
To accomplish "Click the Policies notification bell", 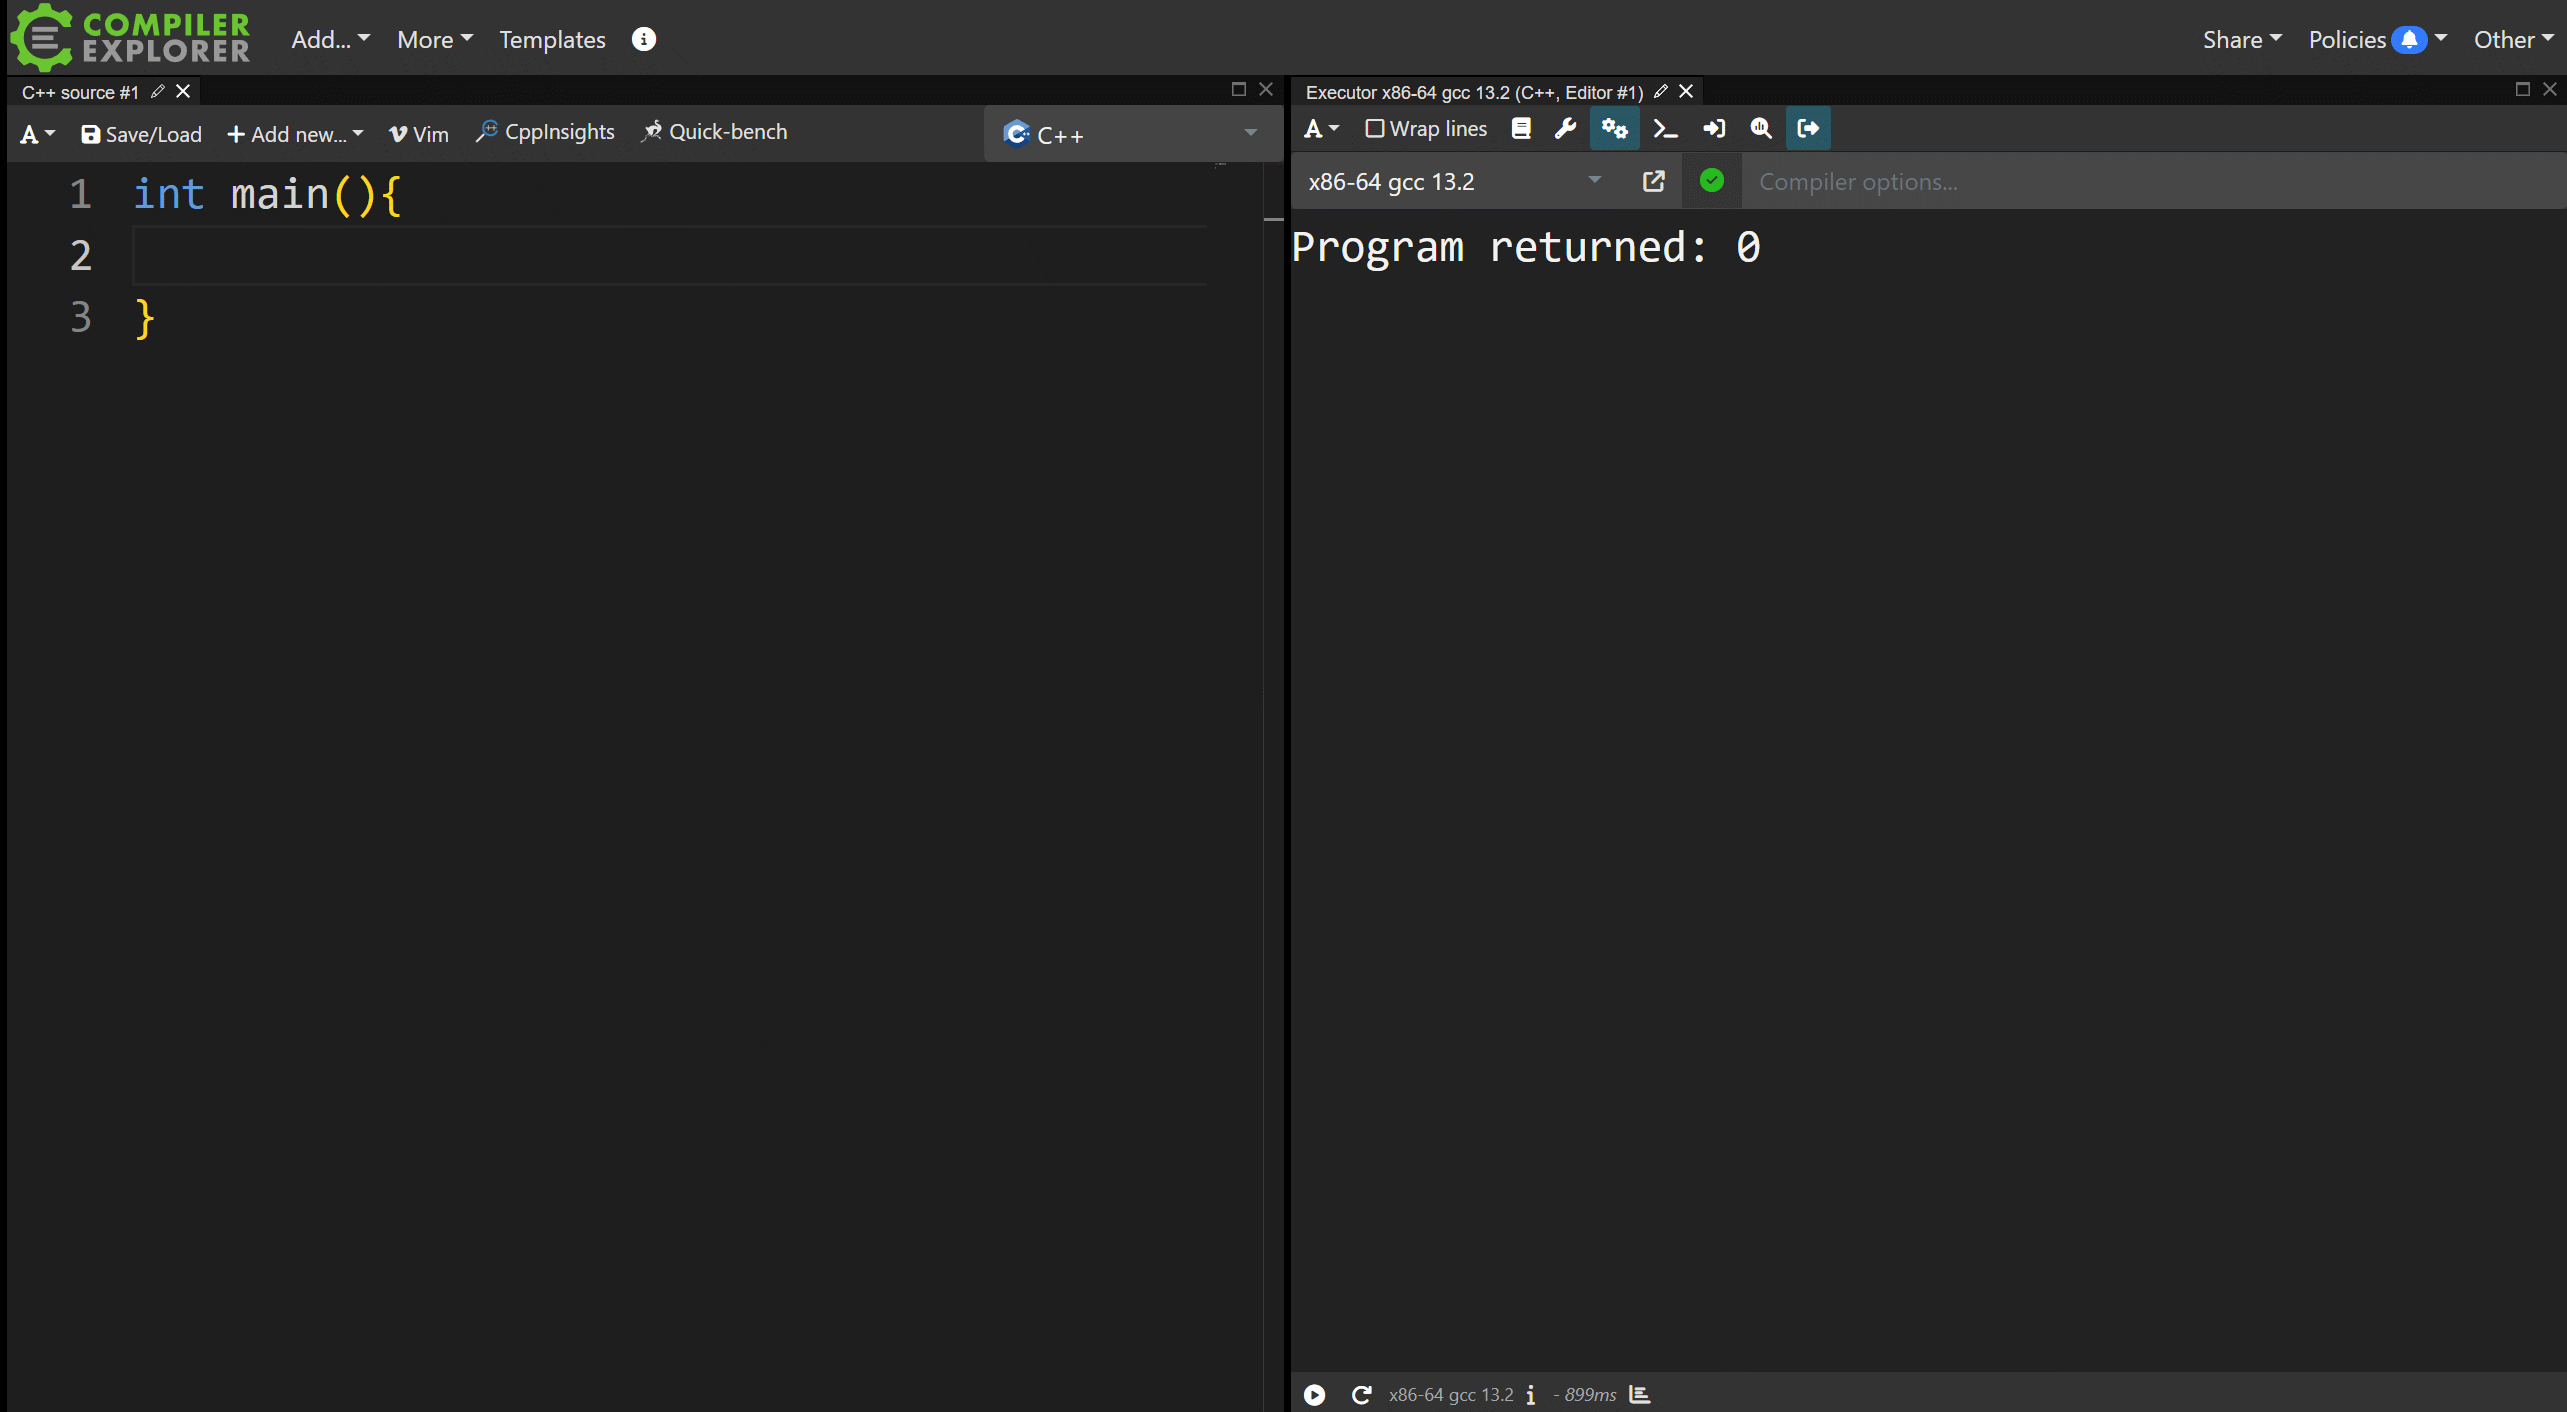I will coord(2410,40).
